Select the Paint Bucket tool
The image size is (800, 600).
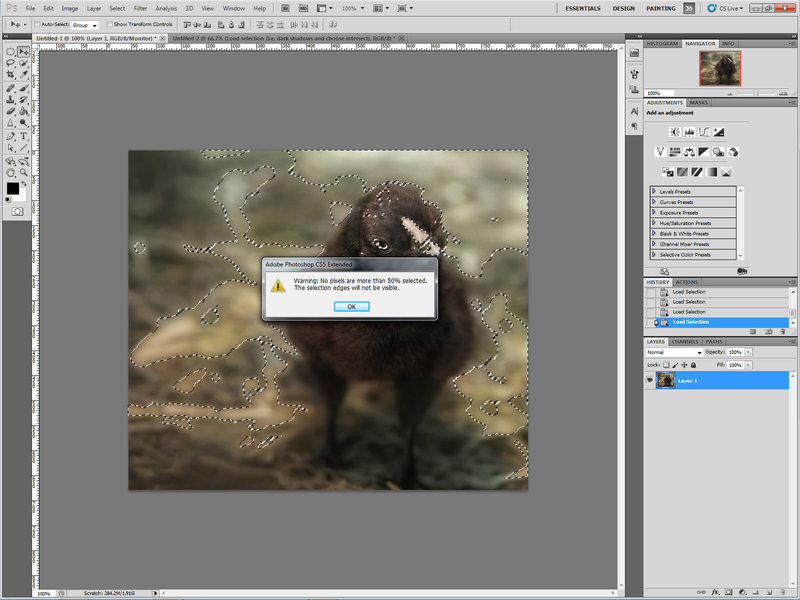[x=23, y=111]
